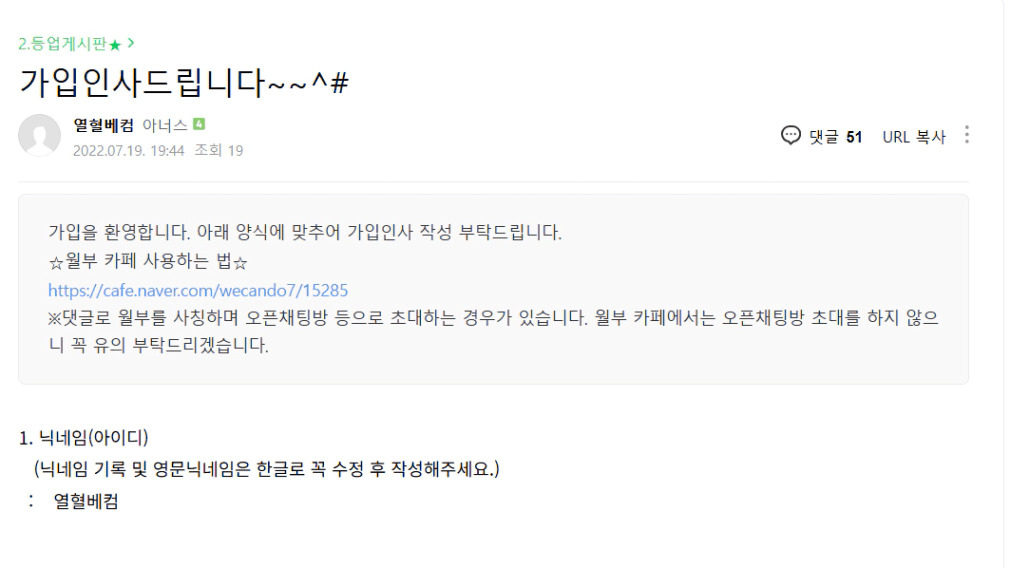Click author nickname 열혈베컴 next to avatar

coord(105,125)
